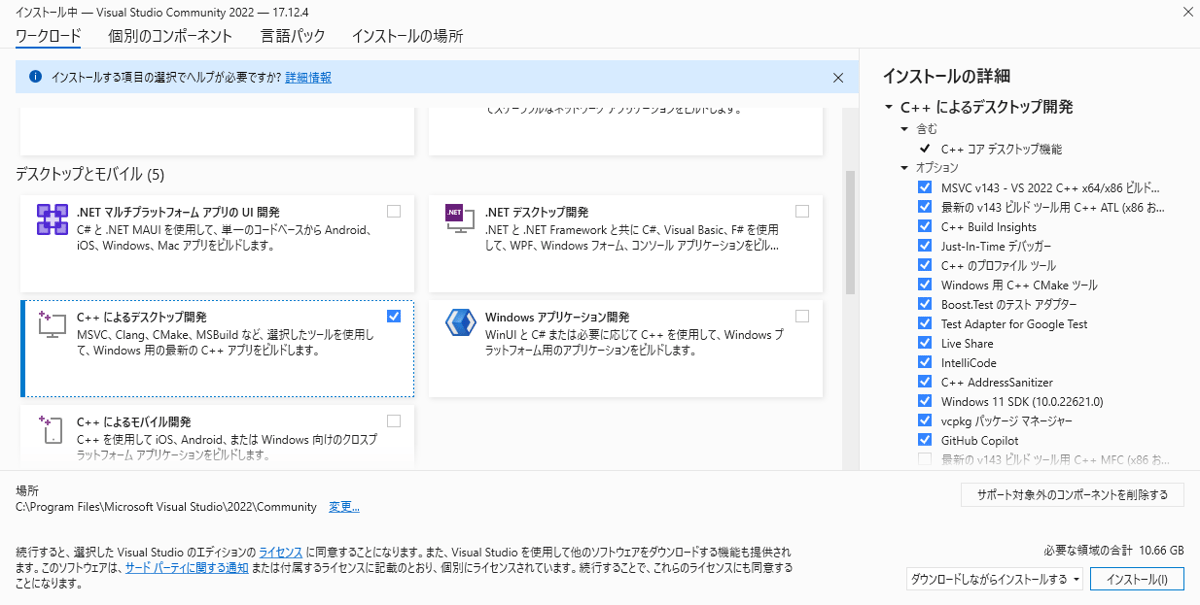Click the 変更 link beside install path
The height and width of the screenshot is (605, 1200).
pos(344,507)
